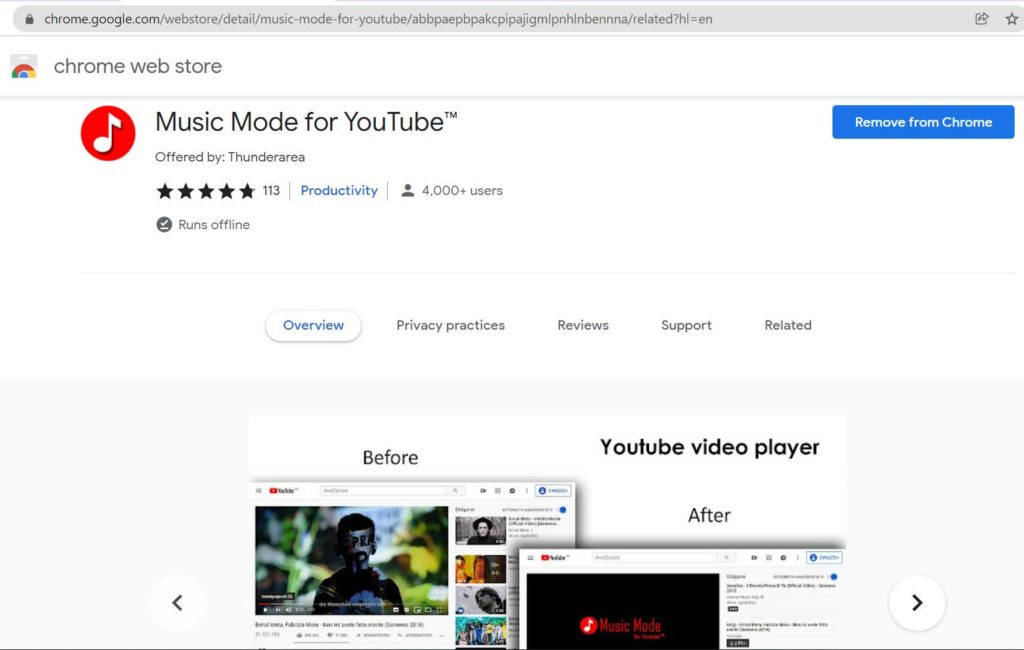Click the '4,000+ users' text
The image size is (1024, 650).
(x=462, y=191)
